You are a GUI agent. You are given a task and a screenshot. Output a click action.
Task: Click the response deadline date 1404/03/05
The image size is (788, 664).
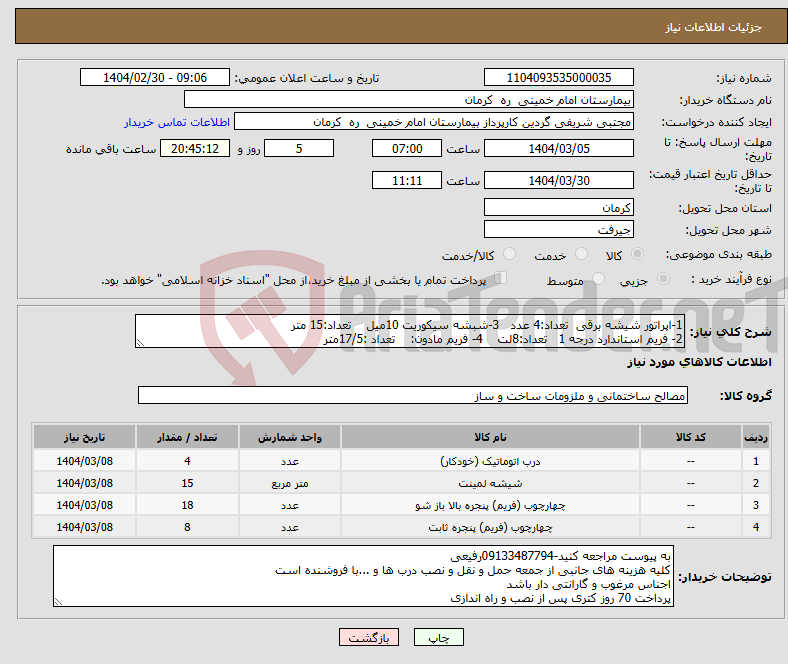pos(558,149)
